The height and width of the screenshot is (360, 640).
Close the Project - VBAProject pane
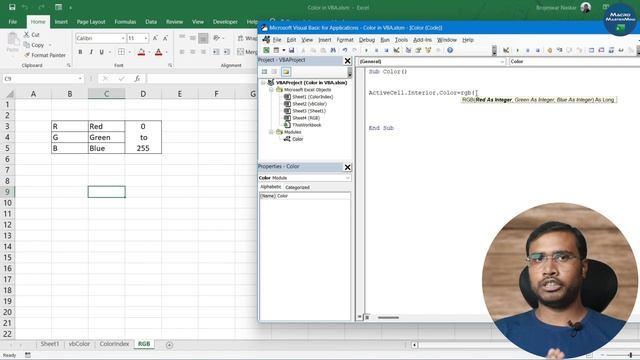347,61
